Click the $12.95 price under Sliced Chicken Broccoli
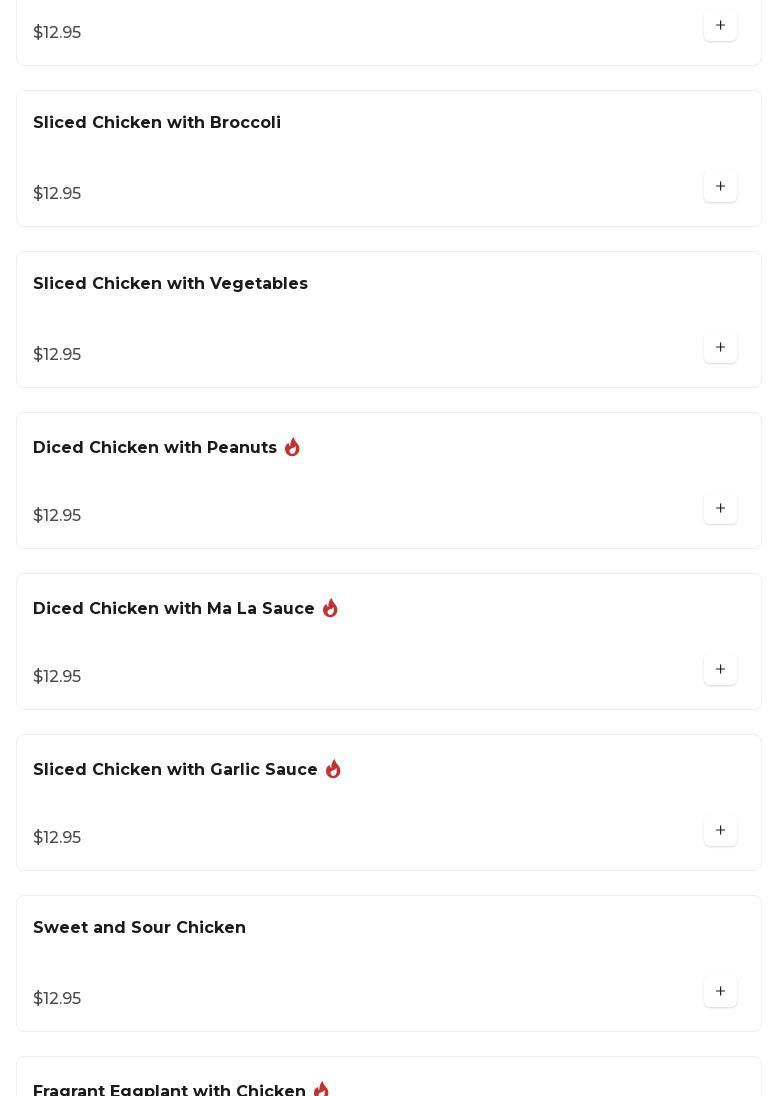Screen dimensions: 778x1096 57,194
